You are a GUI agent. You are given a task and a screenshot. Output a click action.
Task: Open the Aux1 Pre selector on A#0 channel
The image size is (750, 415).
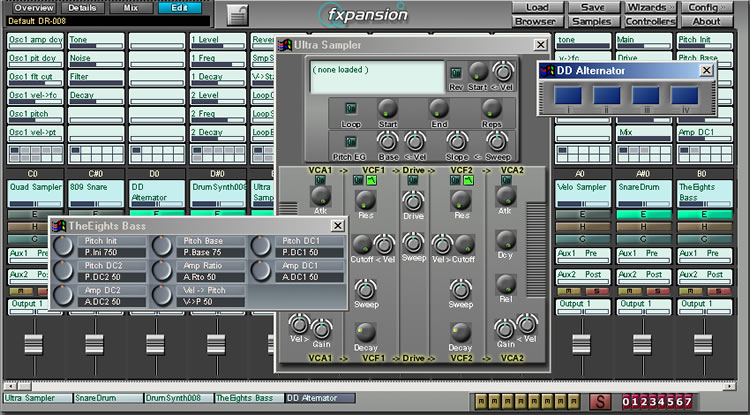tap(638, 254)
